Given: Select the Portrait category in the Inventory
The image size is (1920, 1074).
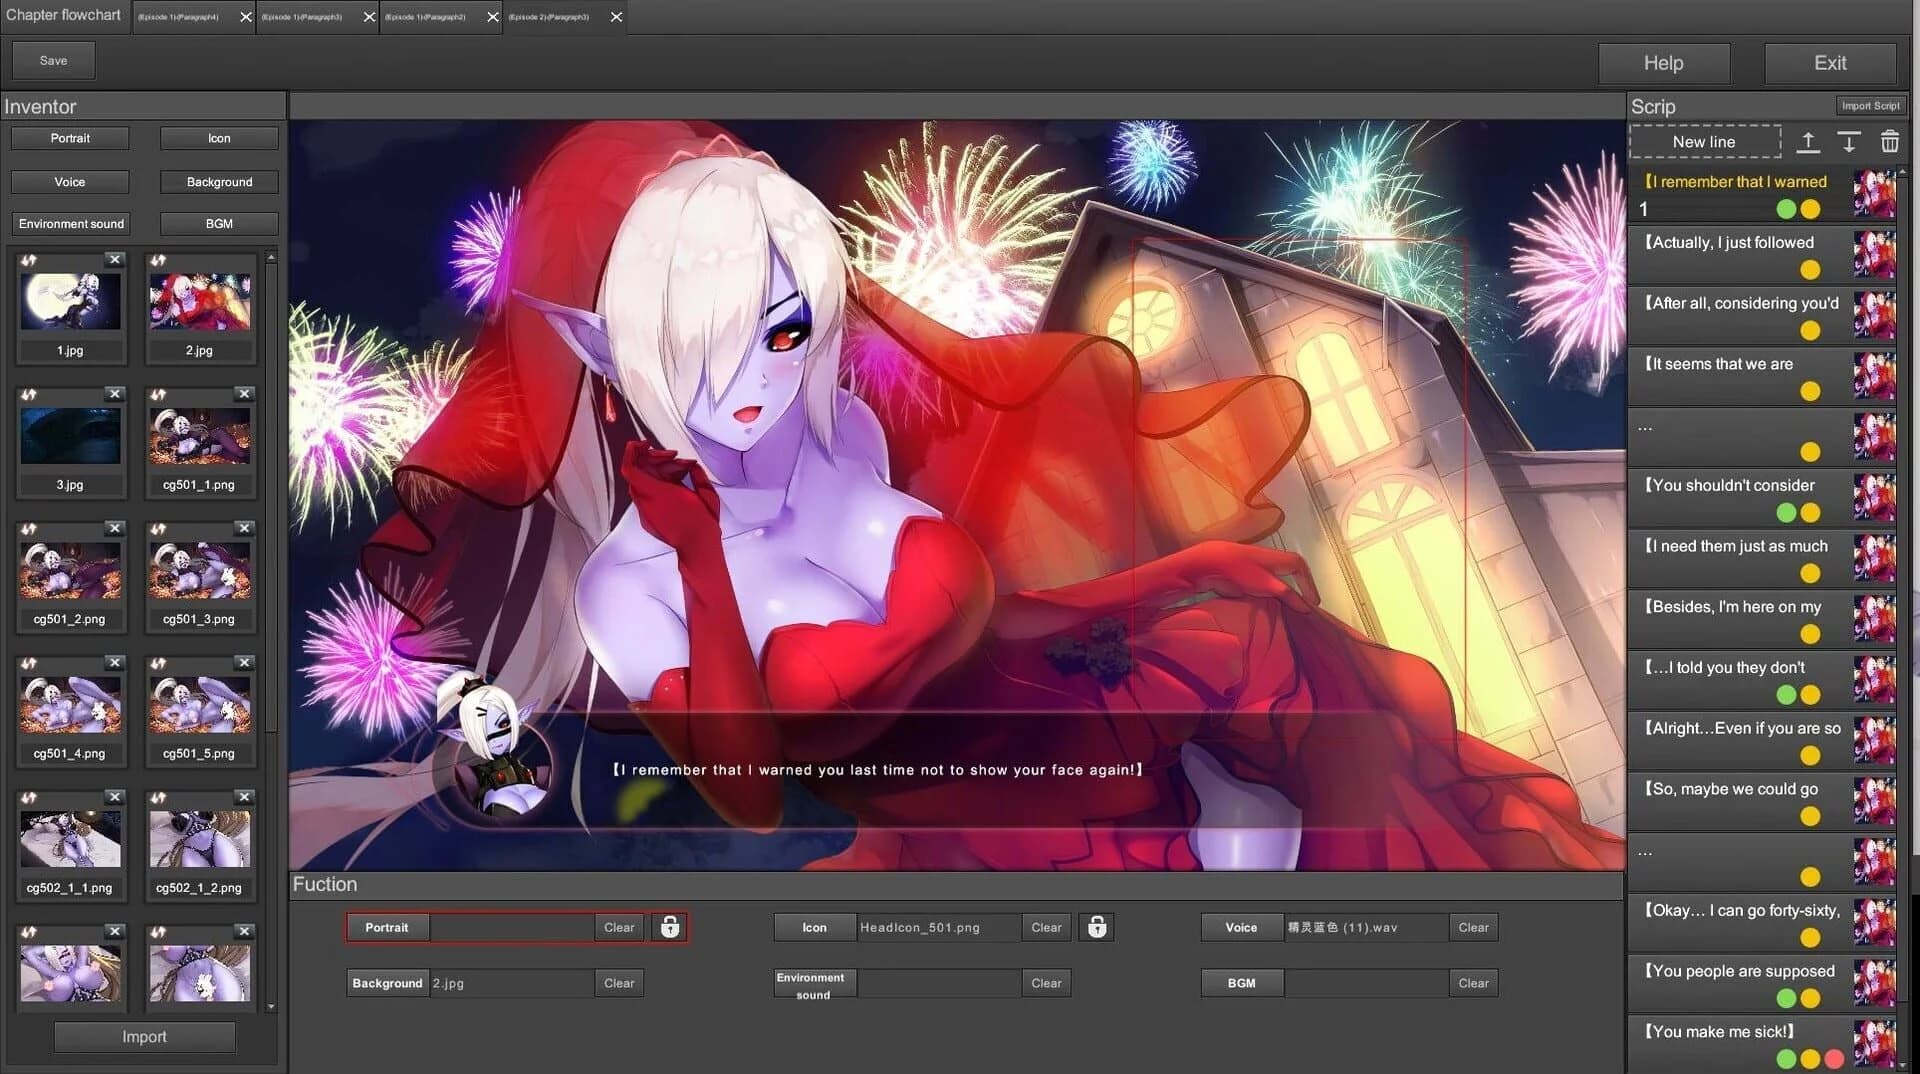Looking at the screenshot, I should tap(69, 138).
